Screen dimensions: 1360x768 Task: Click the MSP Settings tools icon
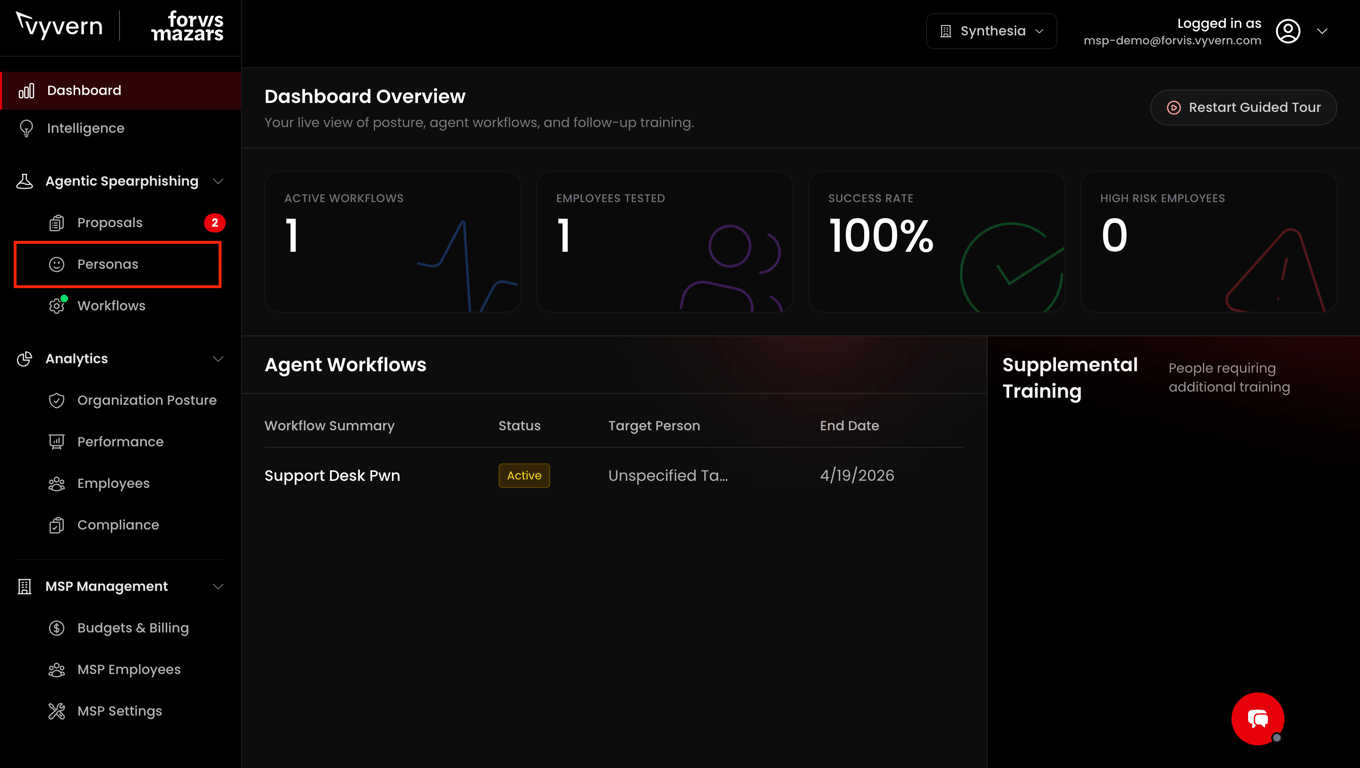57,711
